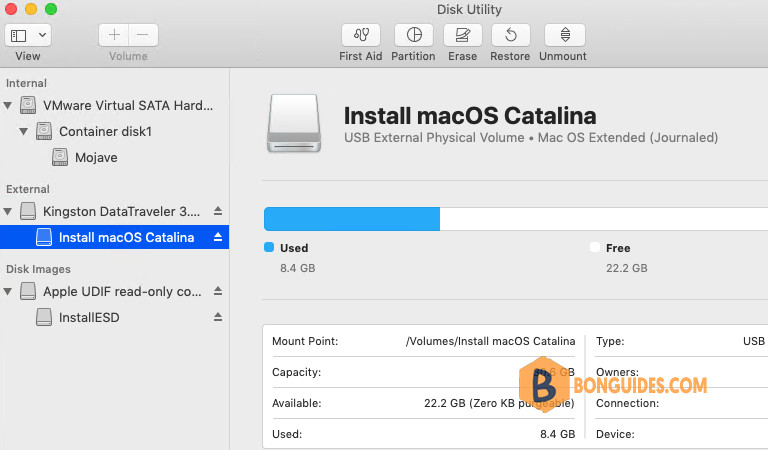Click the Available value 22.2 GB (Zero KB purgeable)
The height and width of the screenshot is (450, 768).
click(x=499, y=403)
